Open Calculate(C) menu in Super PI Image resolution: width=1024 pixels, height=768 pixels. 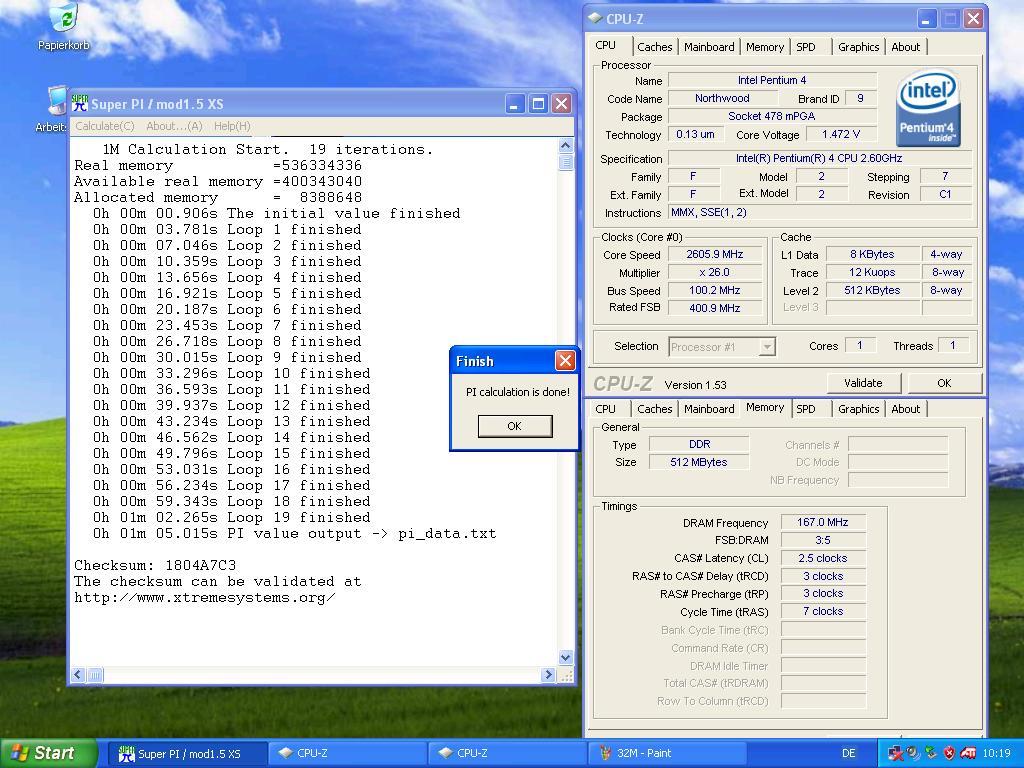coord(105,126)
